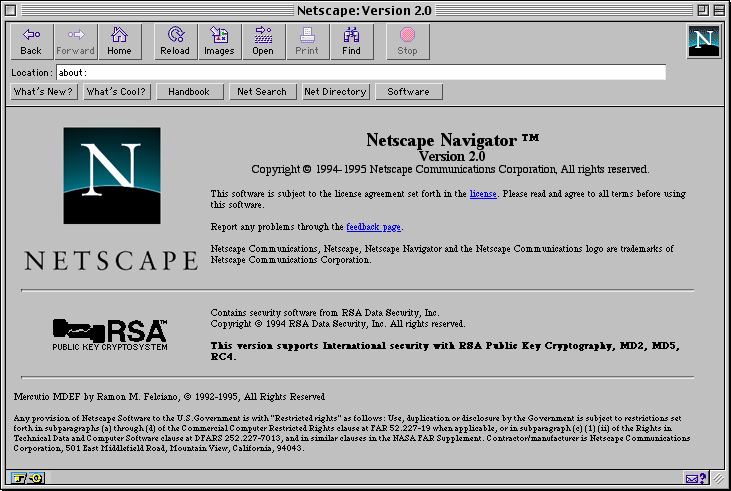Print the page using Print button

[307, 41]
